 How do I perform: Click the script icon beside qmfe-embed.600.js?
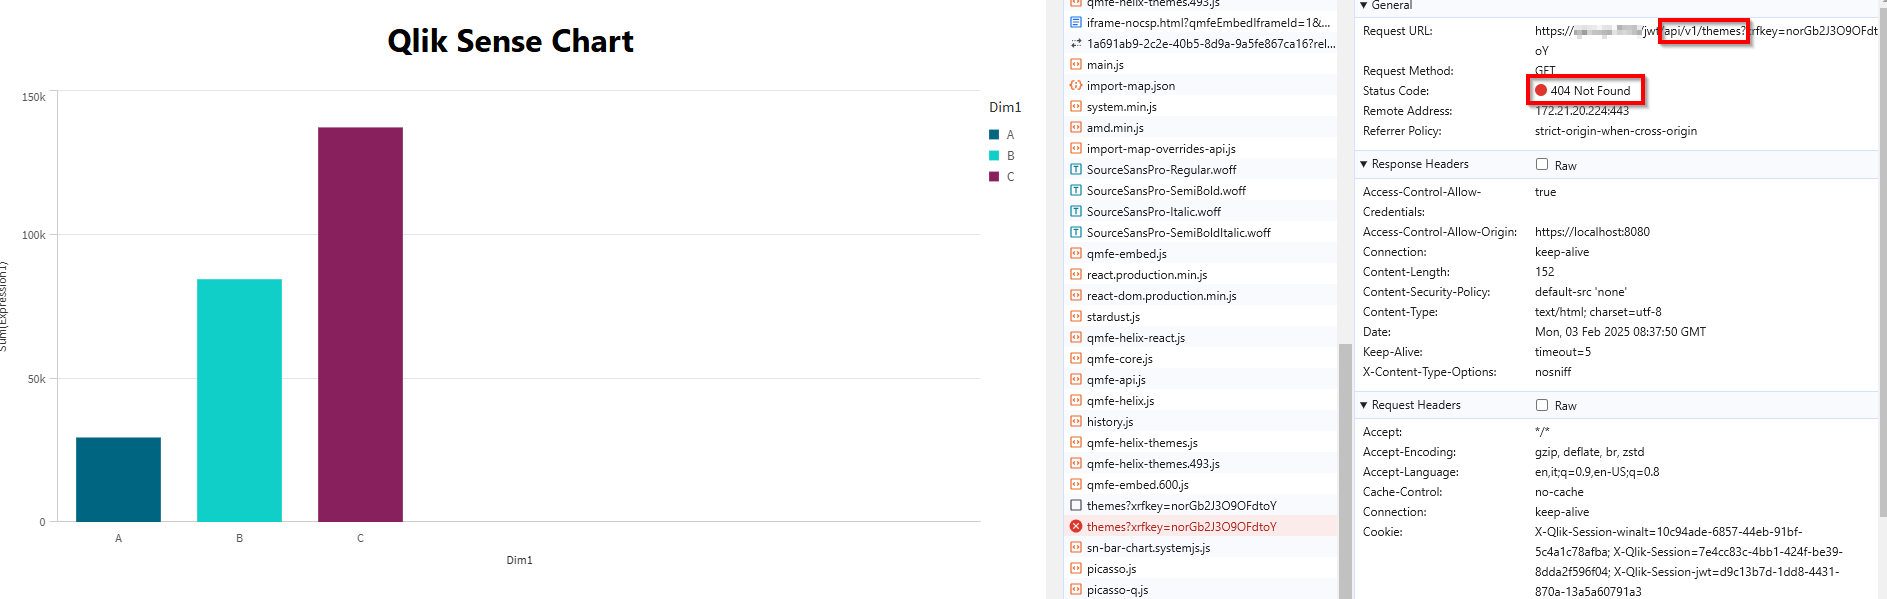(1076, 484)
